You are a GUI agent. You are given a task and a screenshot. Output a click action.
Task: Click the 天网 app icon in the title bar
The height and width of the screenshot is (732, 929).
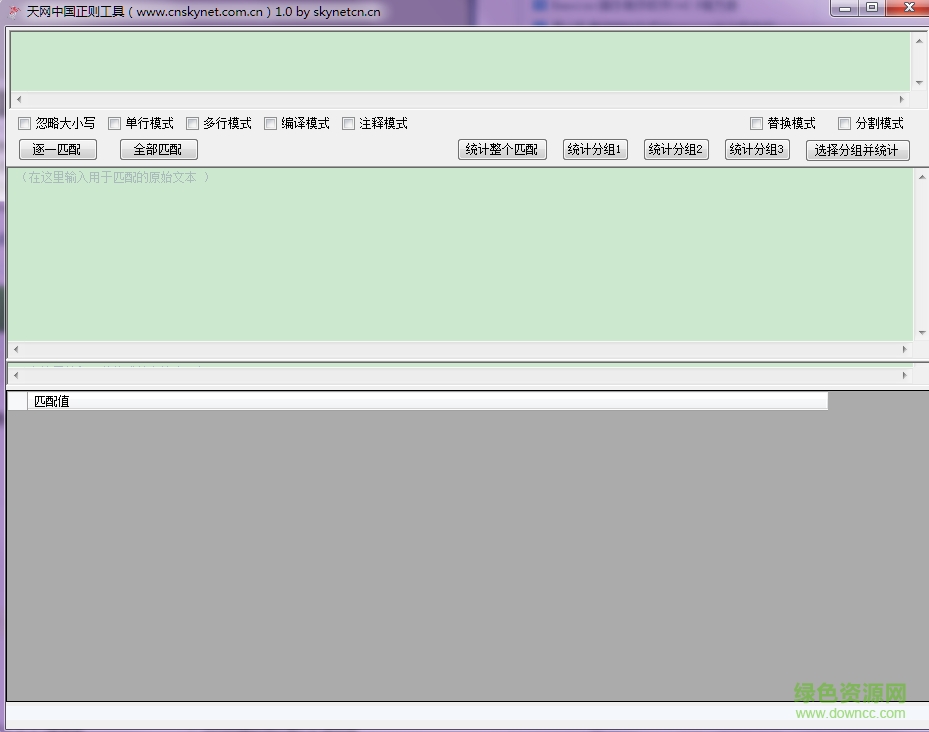coord(12,11)
